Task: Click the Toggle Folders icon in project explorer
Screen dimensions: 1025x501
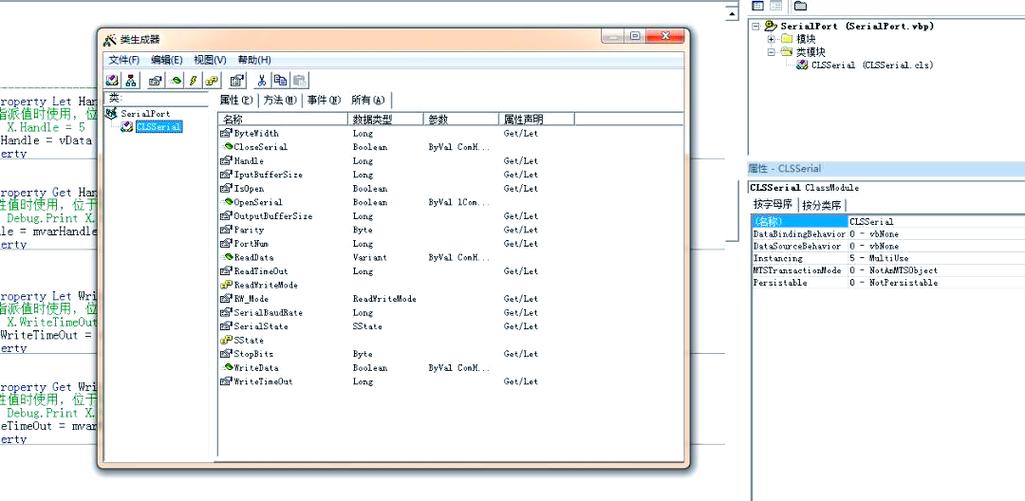Action: pos(800,6)
